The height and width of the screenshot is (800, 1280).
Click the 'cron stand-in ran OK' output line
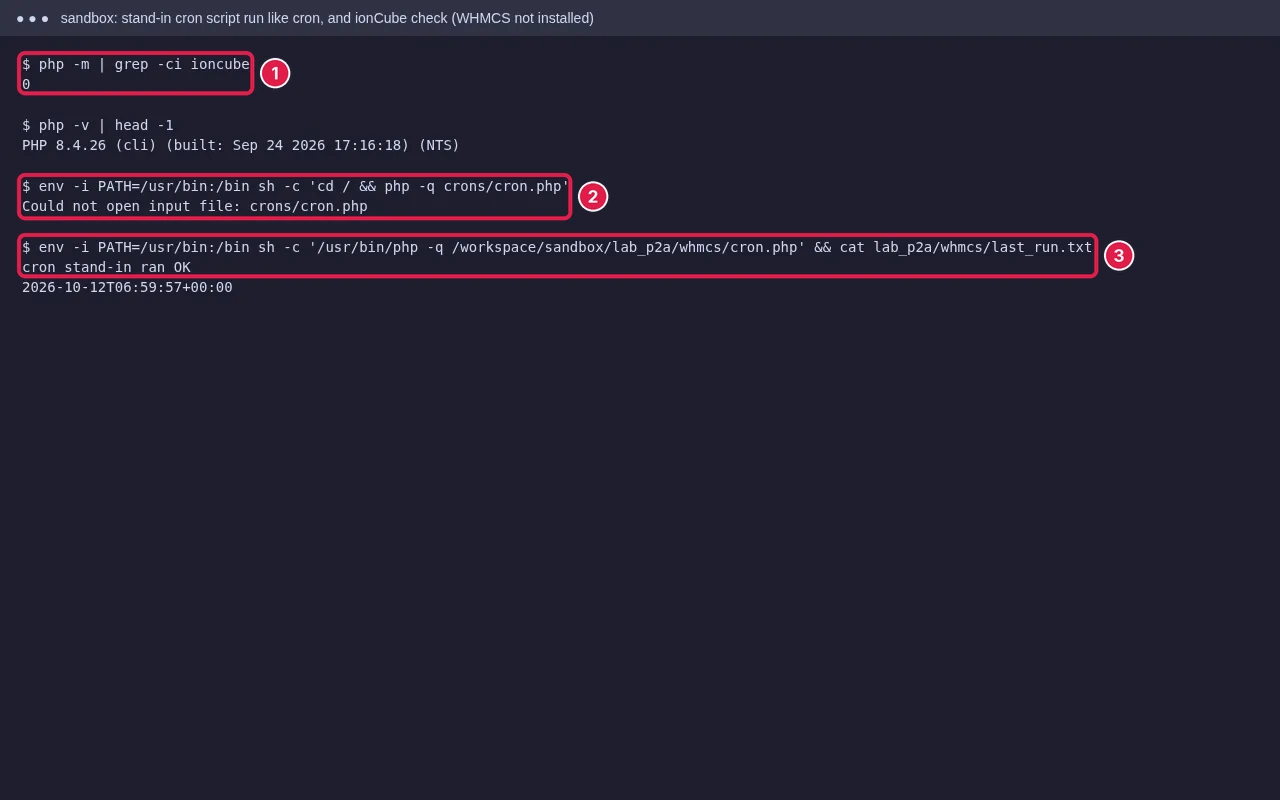(106, 267)
